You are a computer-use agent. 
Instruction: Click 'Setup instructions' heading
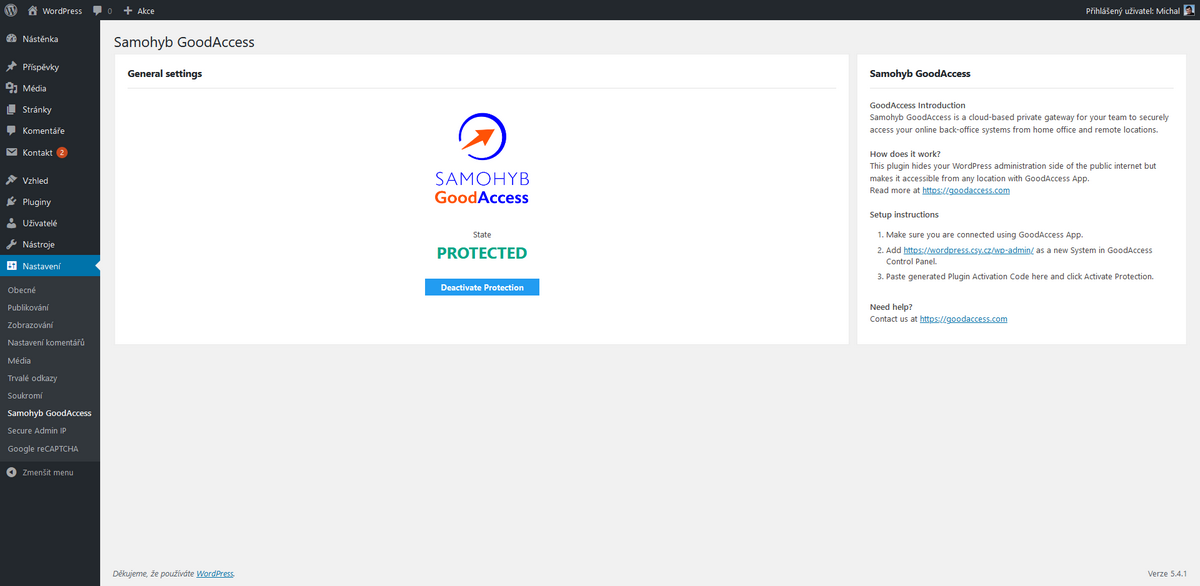click(x=904, y=214)
